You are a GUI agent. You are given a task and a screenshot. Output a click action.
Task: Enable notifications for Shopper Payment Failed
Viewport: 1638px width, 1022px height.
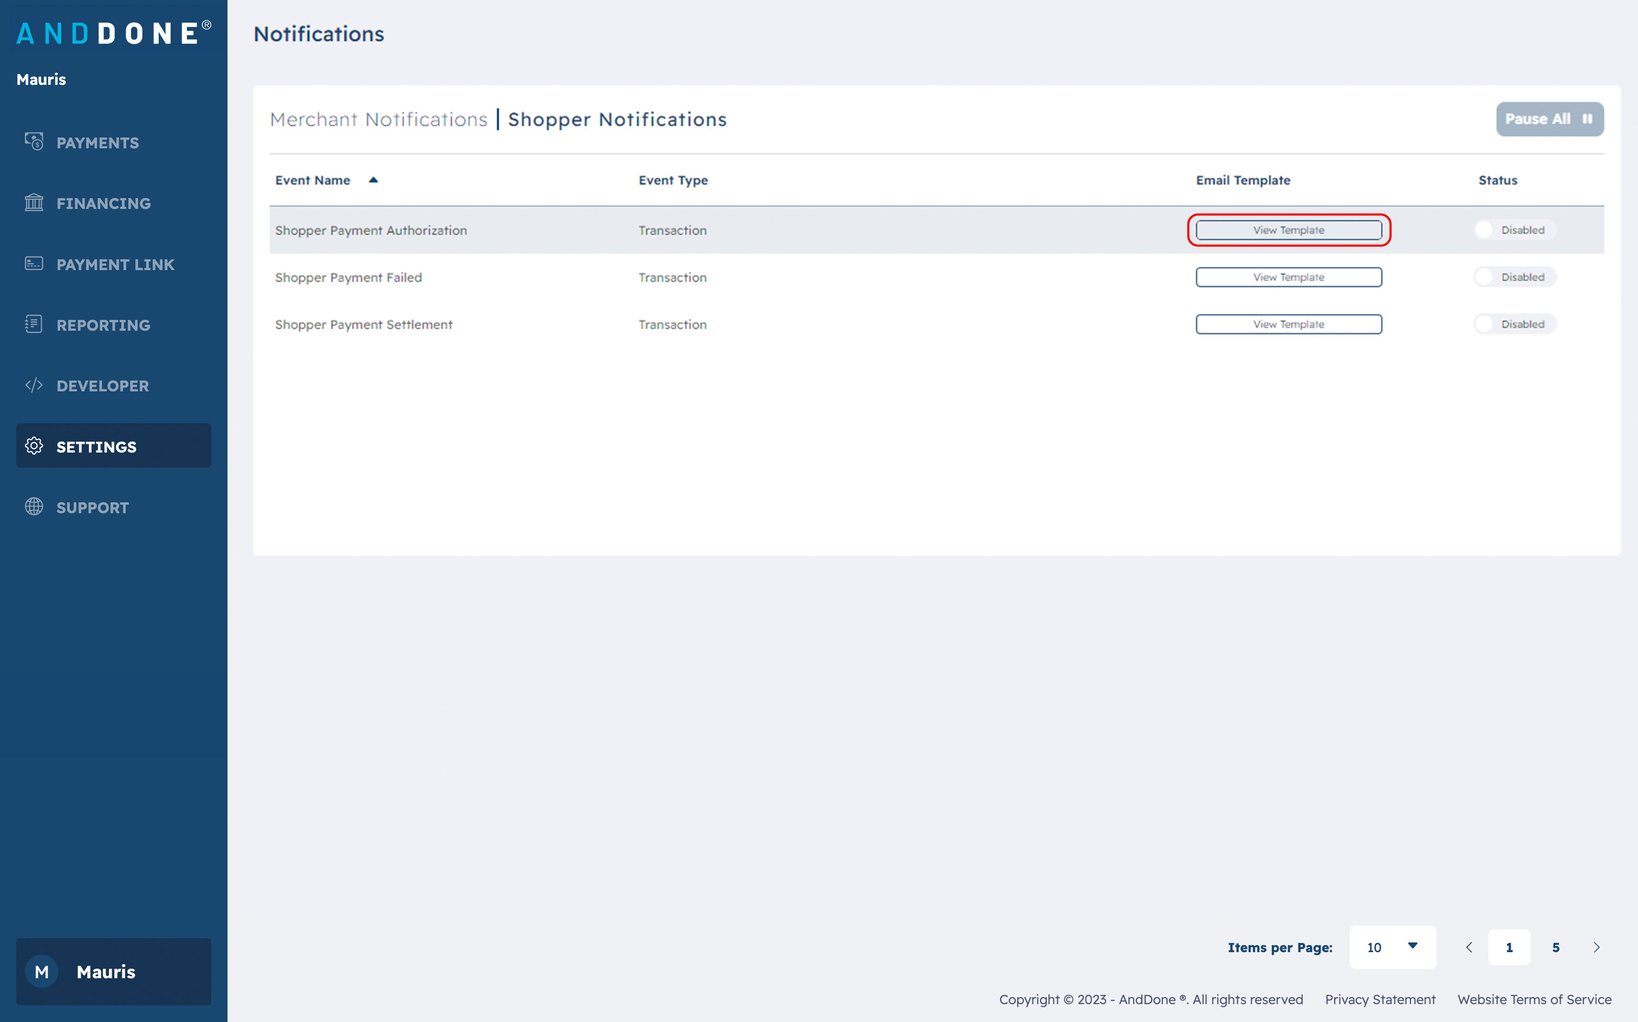[x=1483, y=276]
